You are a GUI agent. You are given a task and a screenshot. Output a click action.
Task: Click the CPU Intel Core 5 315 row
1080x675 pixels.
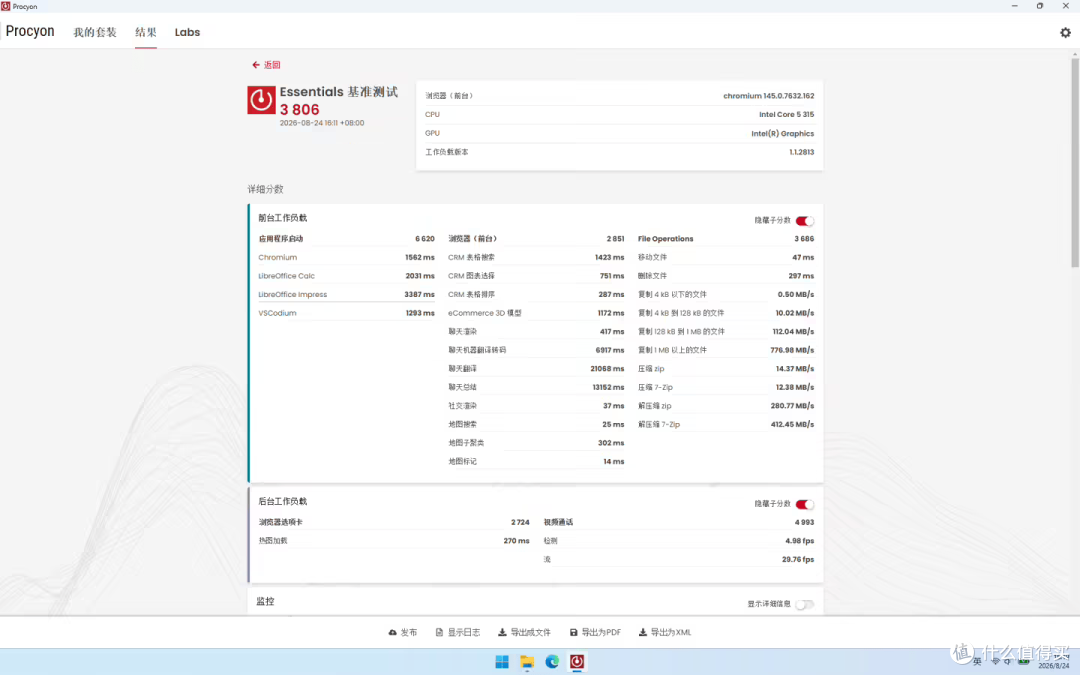pos(619,115)
